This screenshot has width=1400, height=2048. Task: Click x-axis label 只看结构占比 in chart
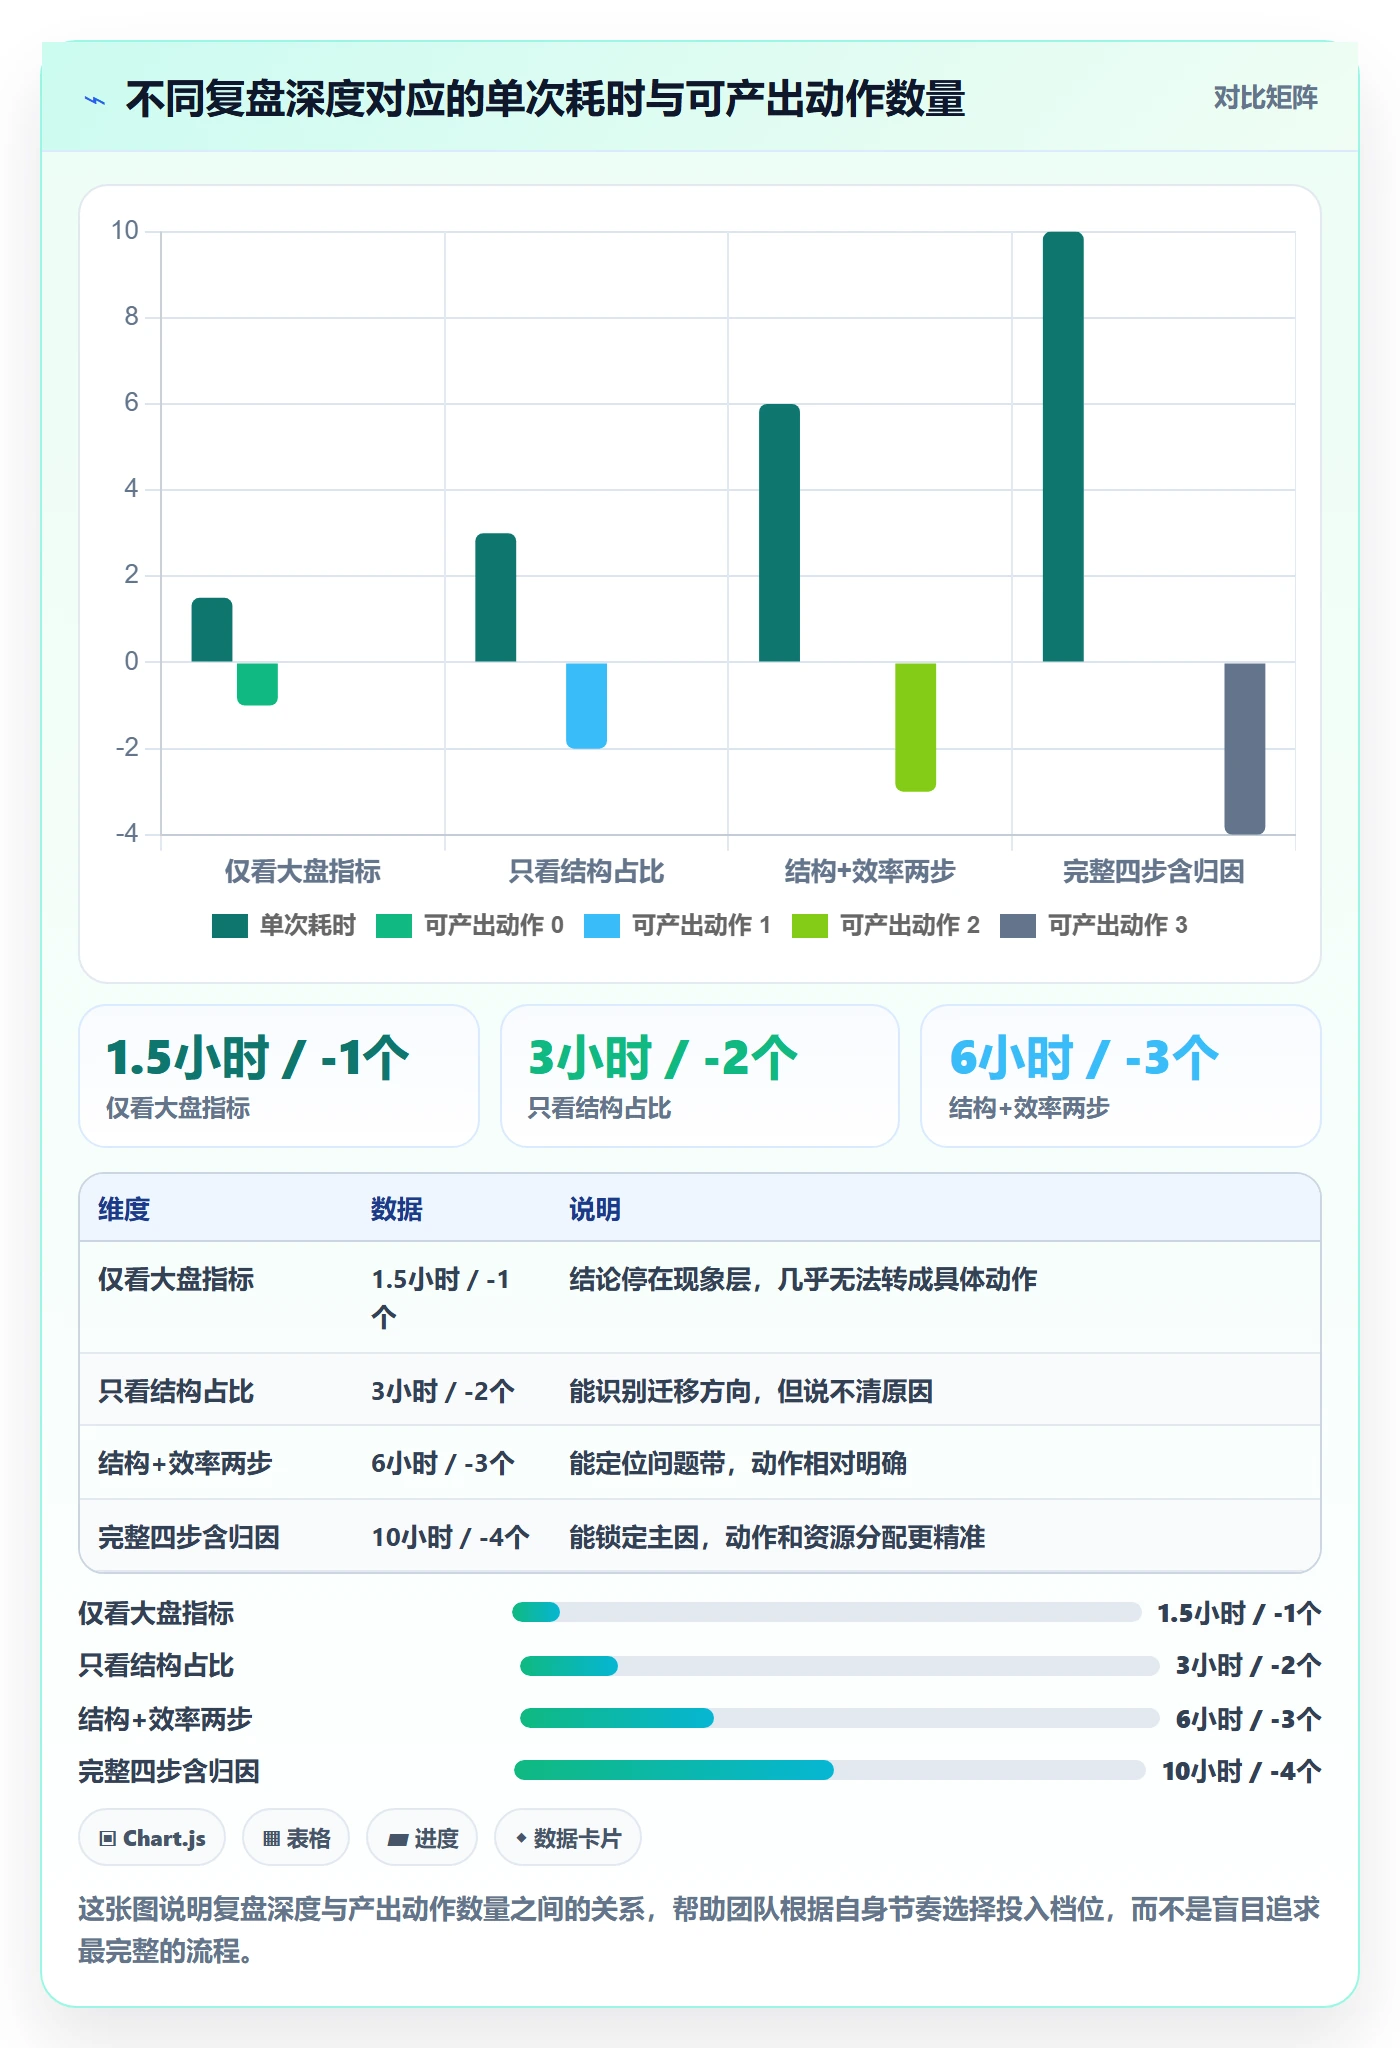click(x=587, y=872)
